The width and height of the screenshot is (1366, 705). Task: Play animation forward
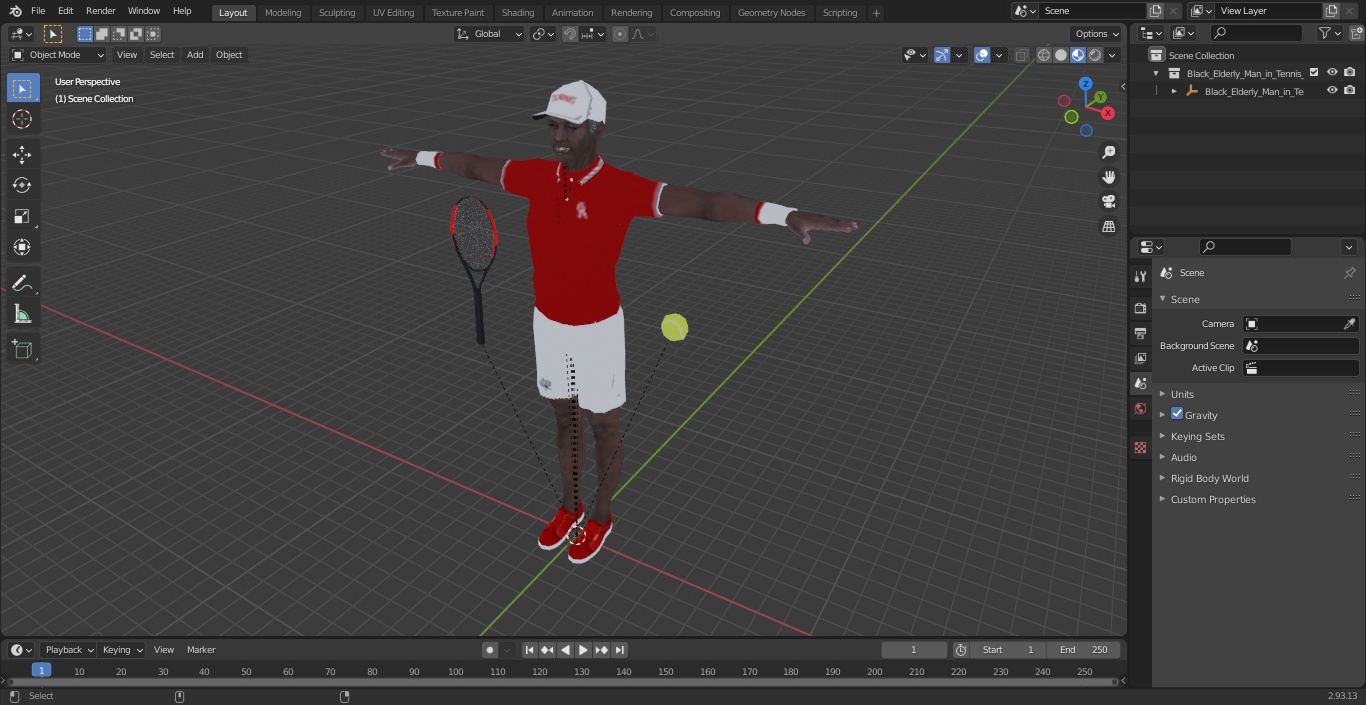pos(583,650)
